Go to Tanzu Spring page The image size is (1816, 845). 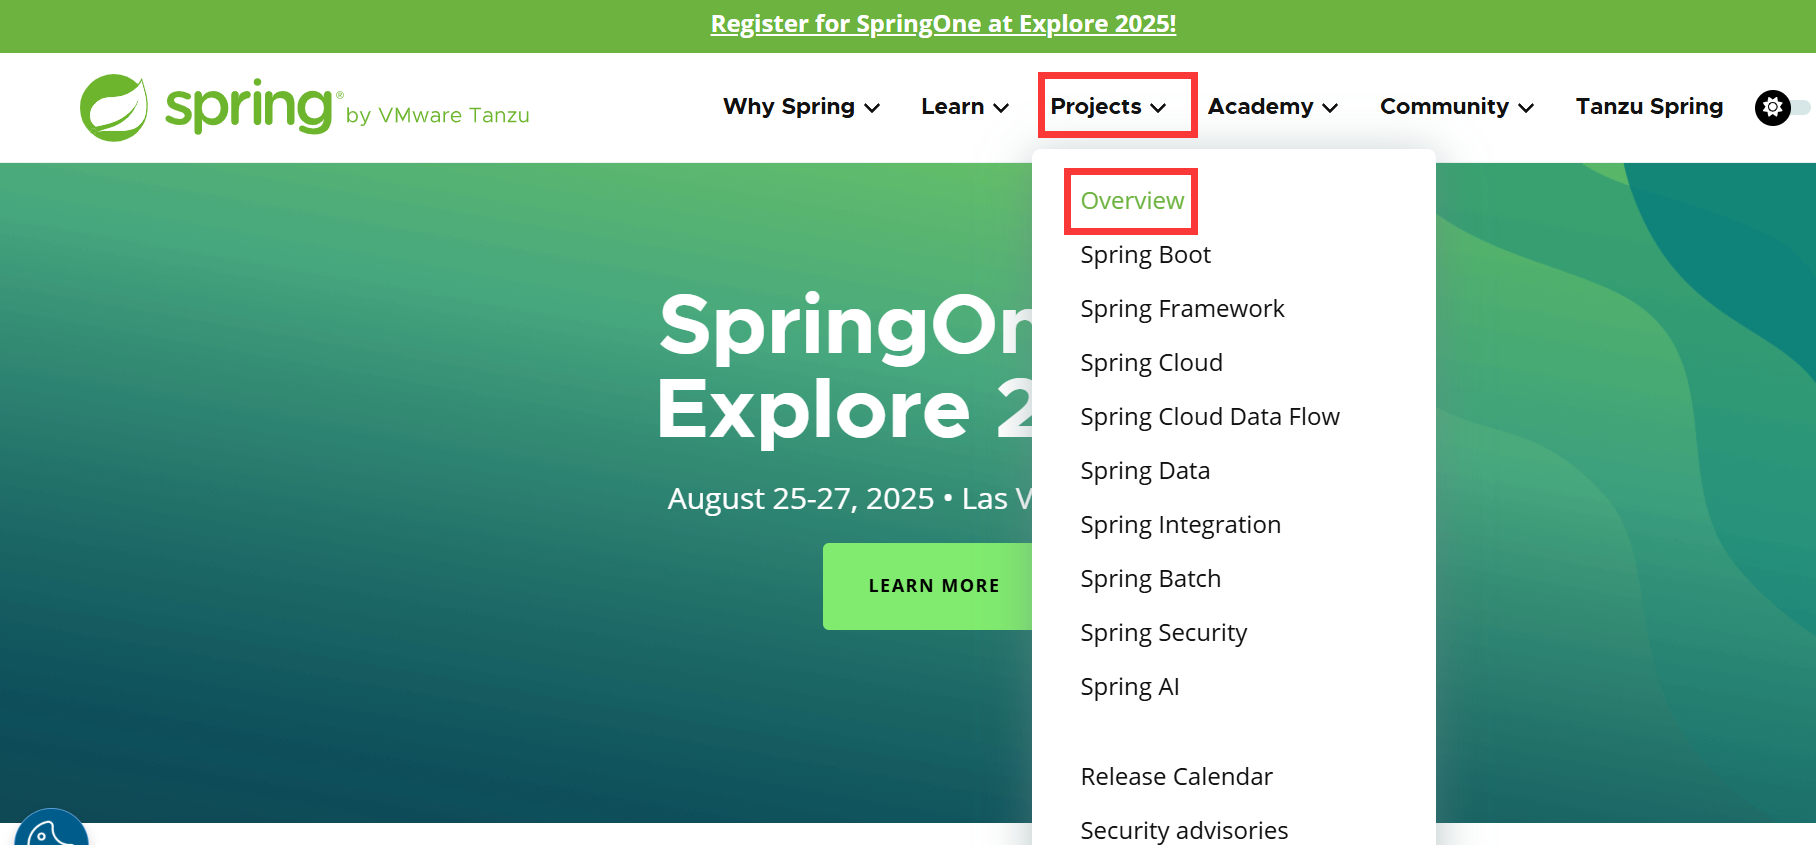(x=1649, y=107)
